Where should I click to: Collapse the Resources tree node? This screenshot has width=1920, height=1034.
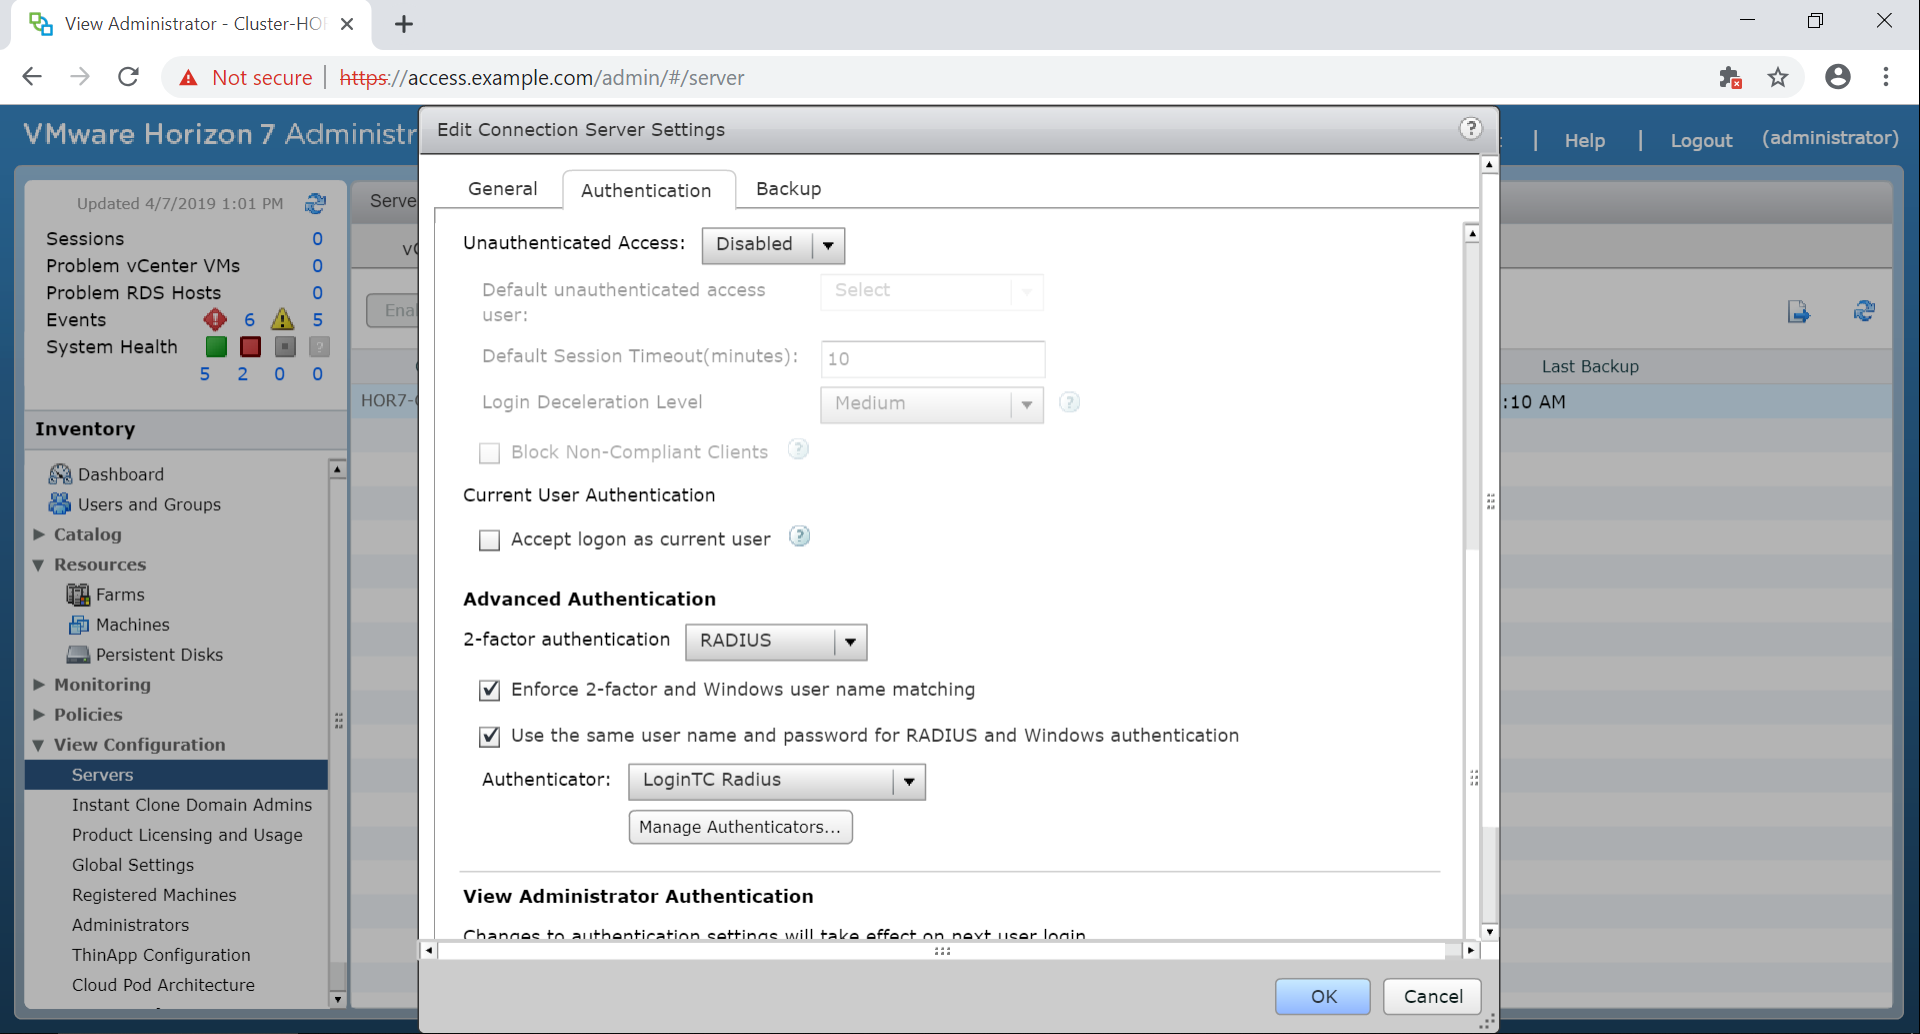(x=39, y=564)
